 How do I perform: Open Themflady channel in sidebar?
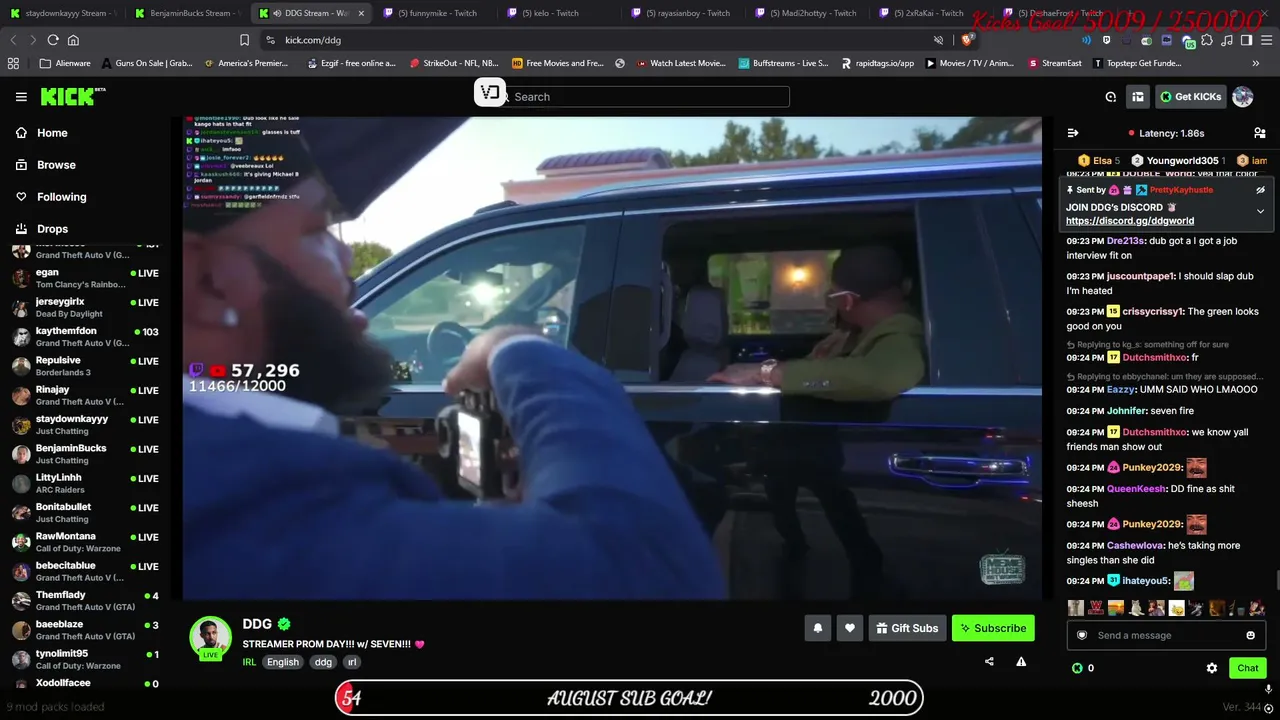pyautogui.click(x=85, y=600)
